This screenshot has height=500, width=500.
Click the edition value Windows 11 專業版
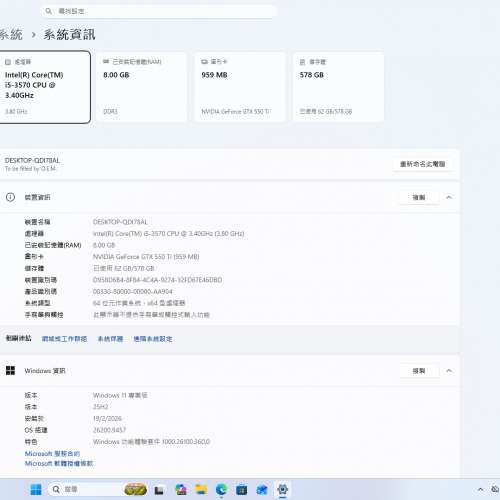[x=120, y=395]
